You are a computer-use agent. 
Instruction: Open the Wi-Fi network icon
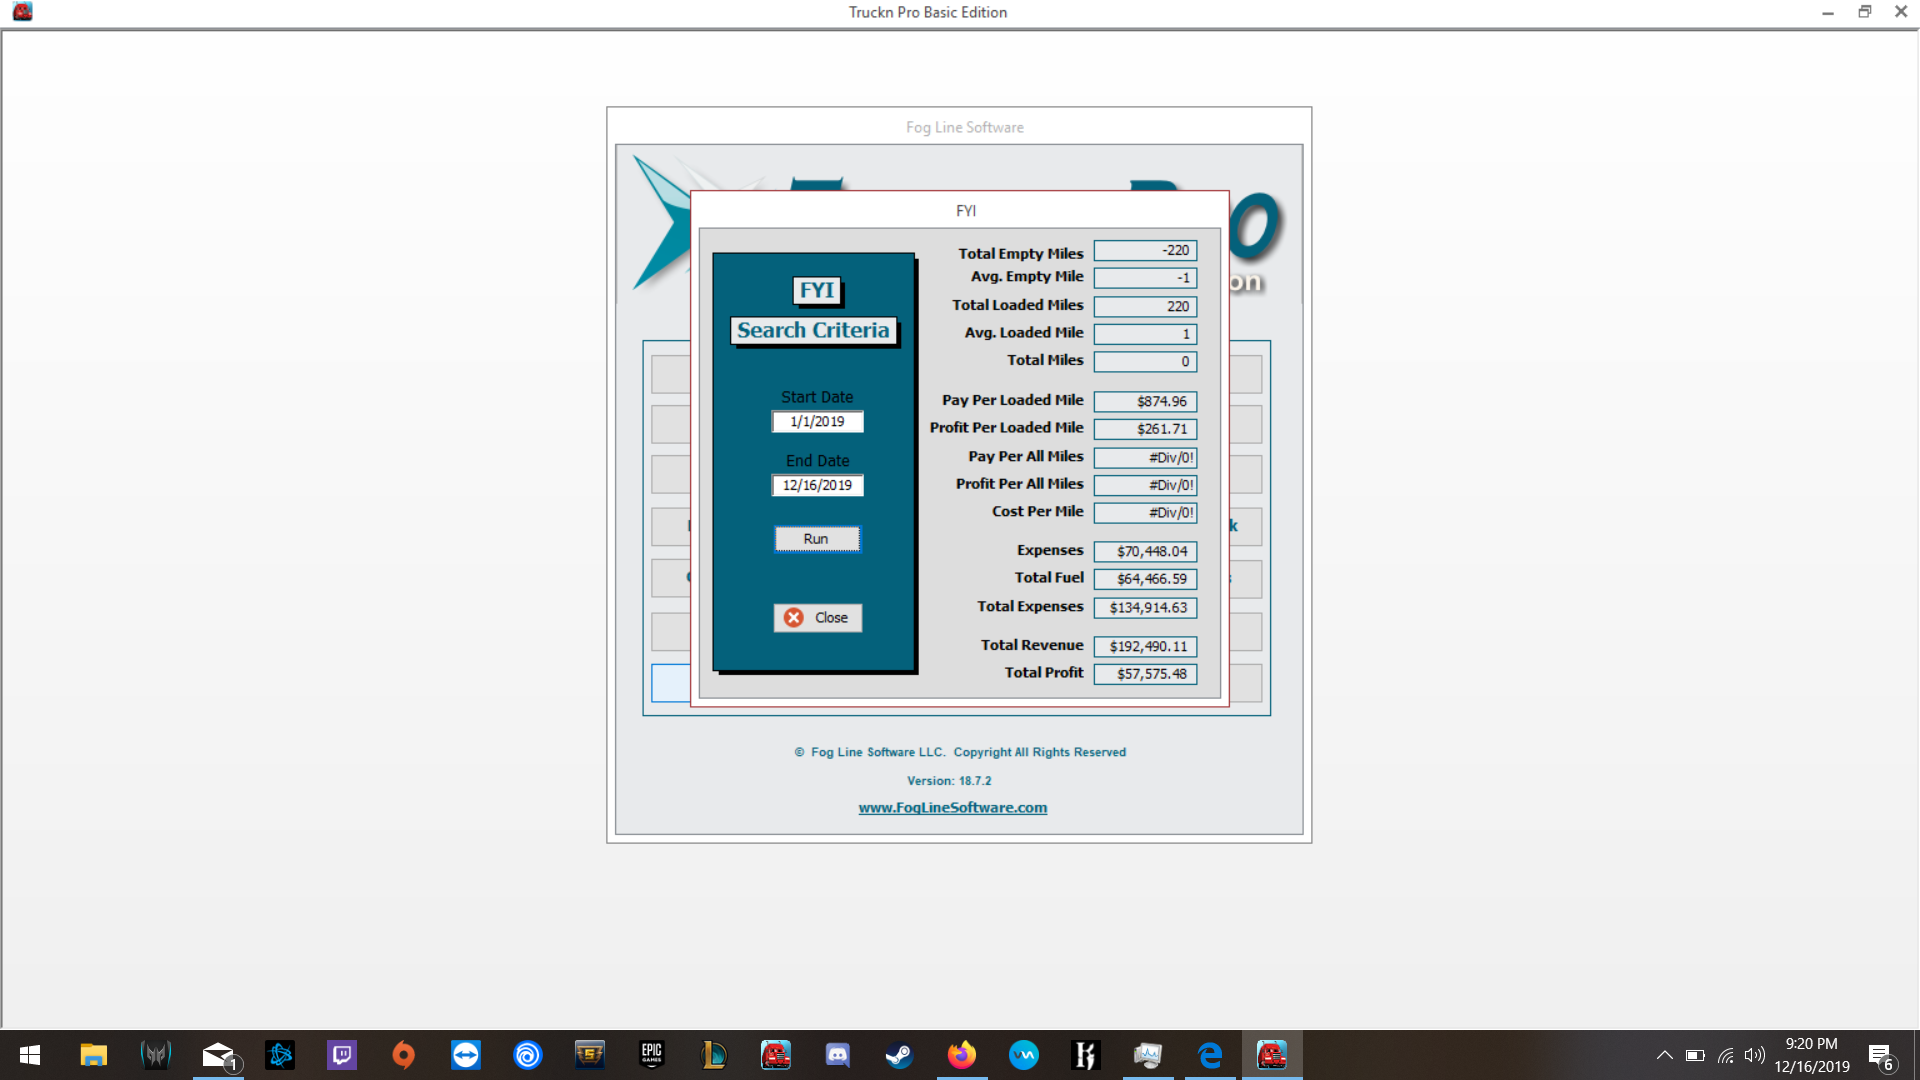point(1726,1055)
